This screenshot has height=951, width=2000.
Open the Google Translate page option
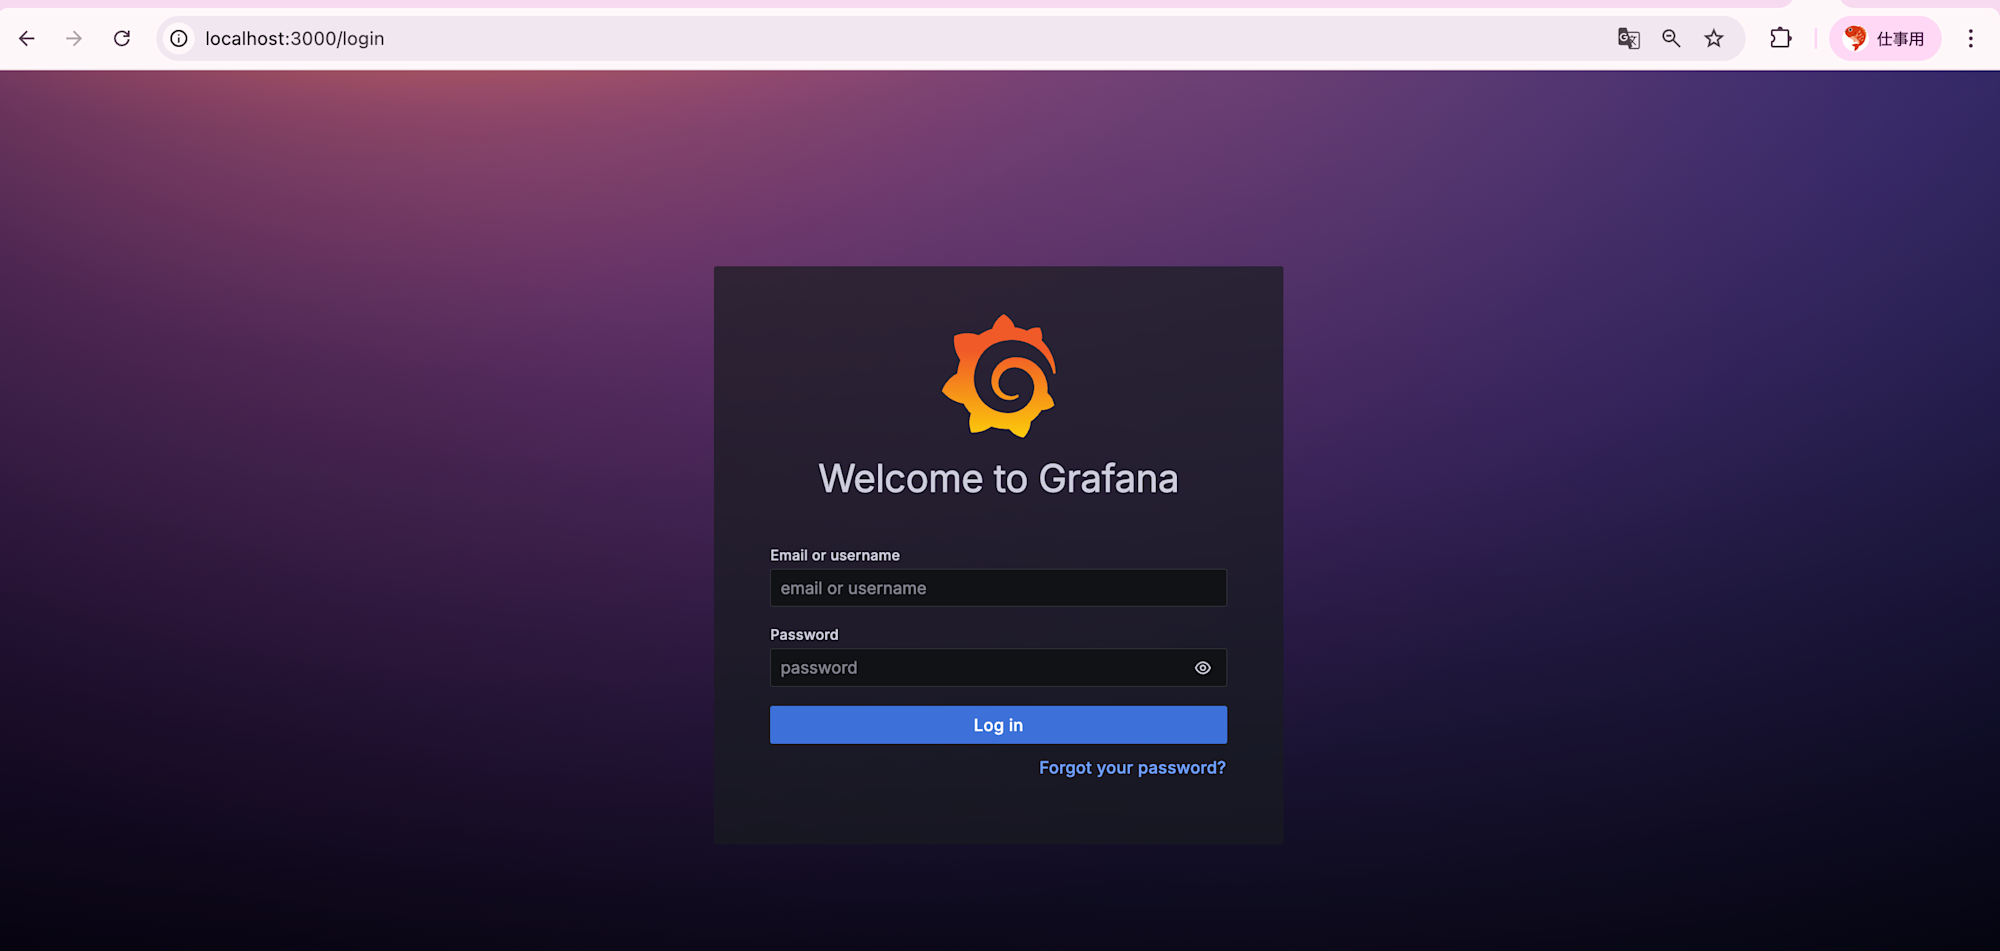(1629, 39)
